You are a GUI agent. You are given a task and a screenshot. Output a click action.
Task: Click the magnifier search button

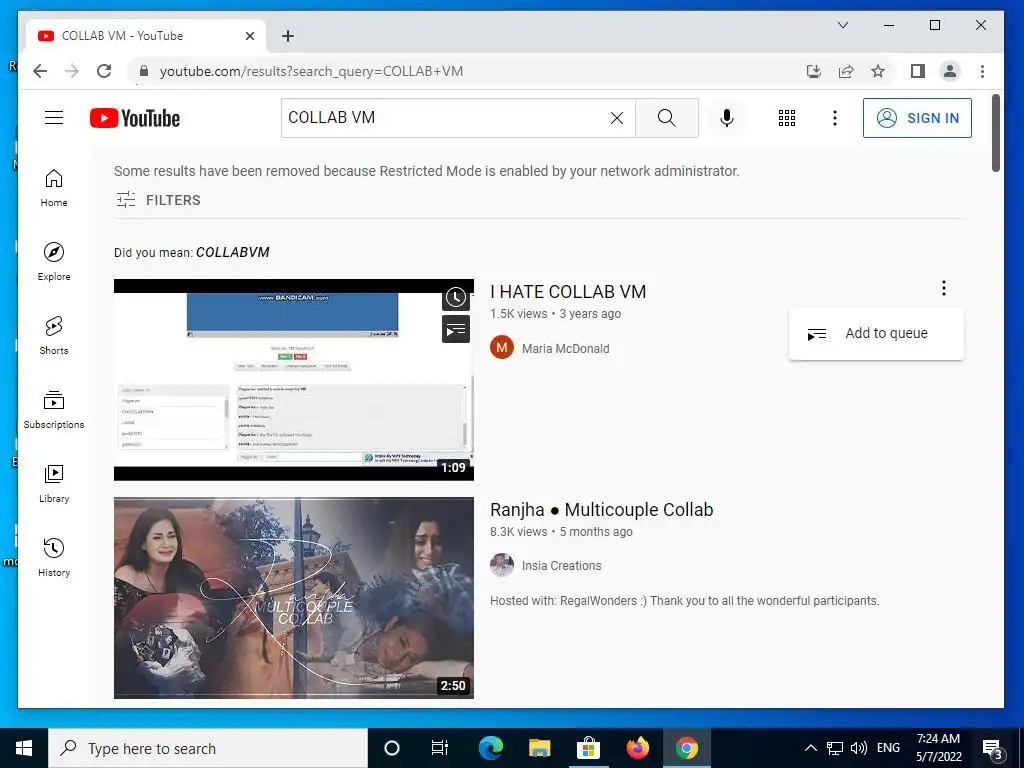[x=667, y=118]
